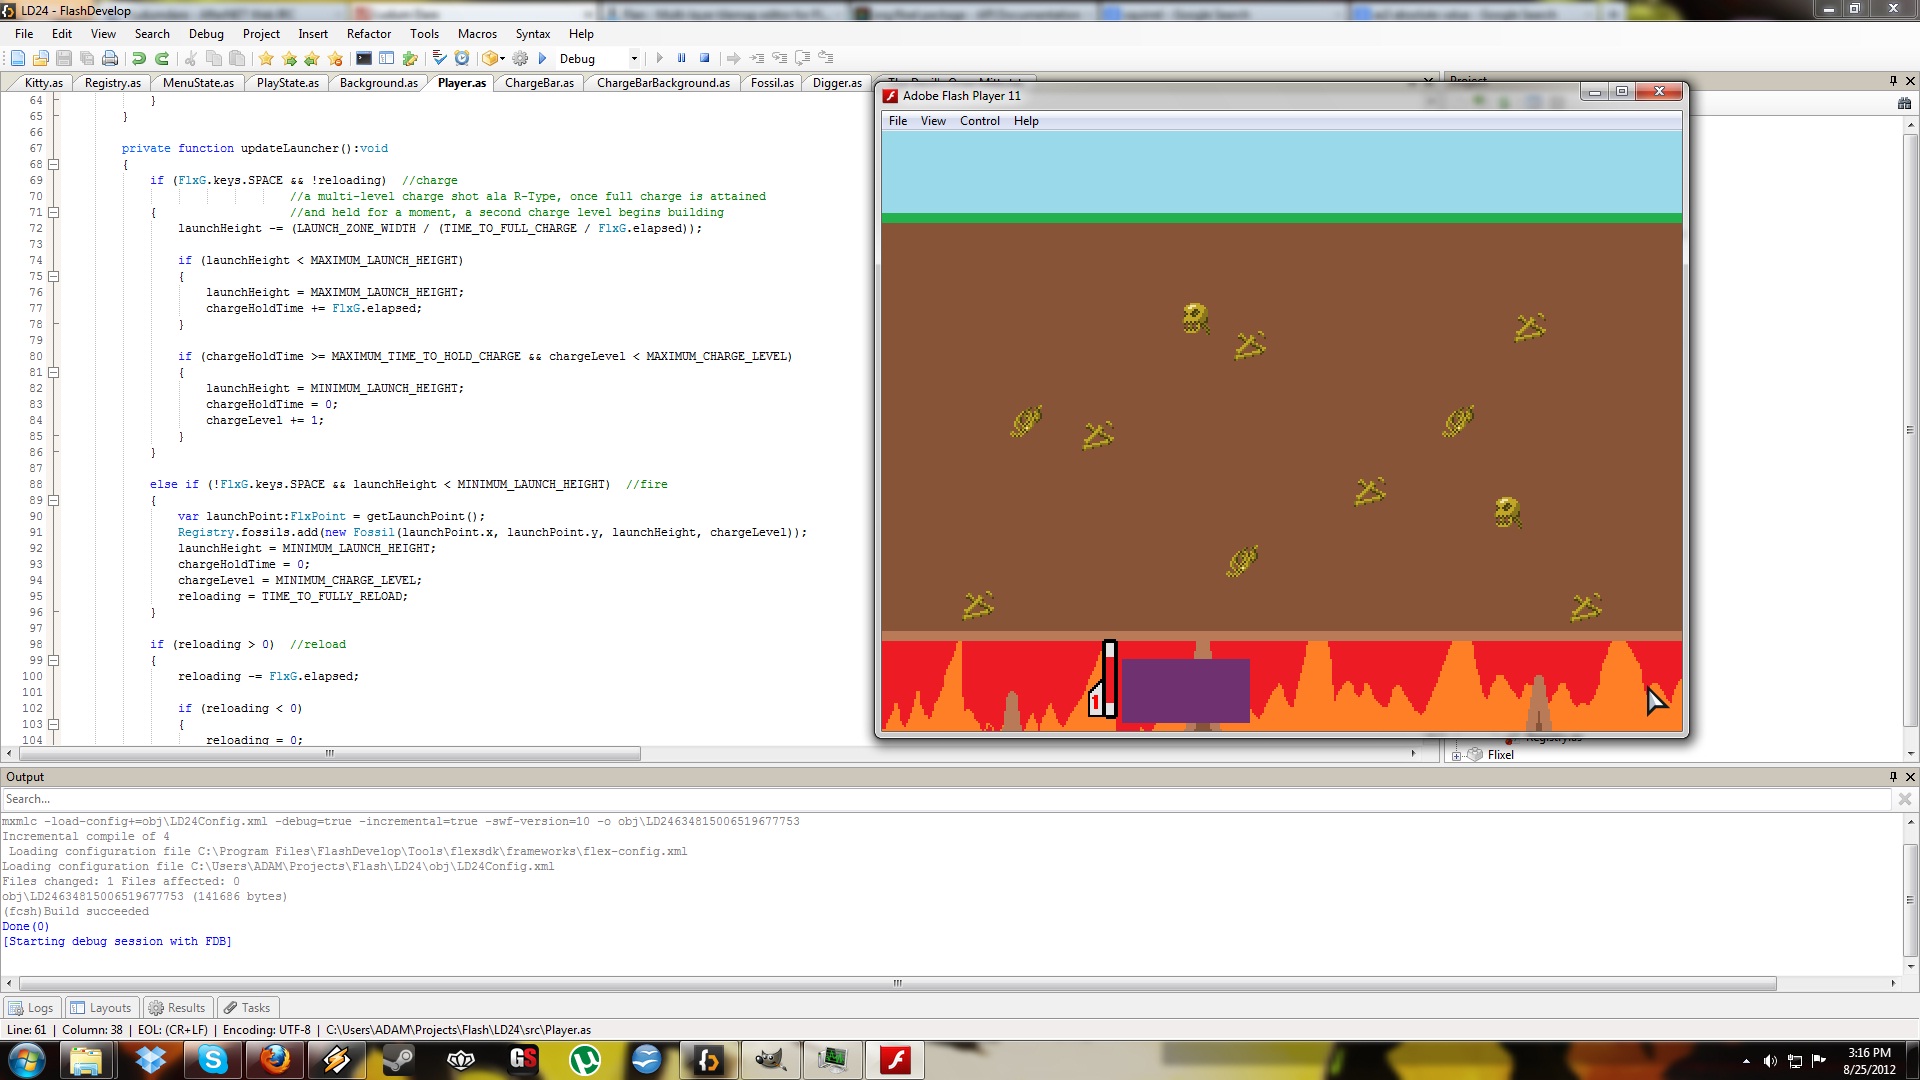Open Control menu in Flash Player

point(979,121)
